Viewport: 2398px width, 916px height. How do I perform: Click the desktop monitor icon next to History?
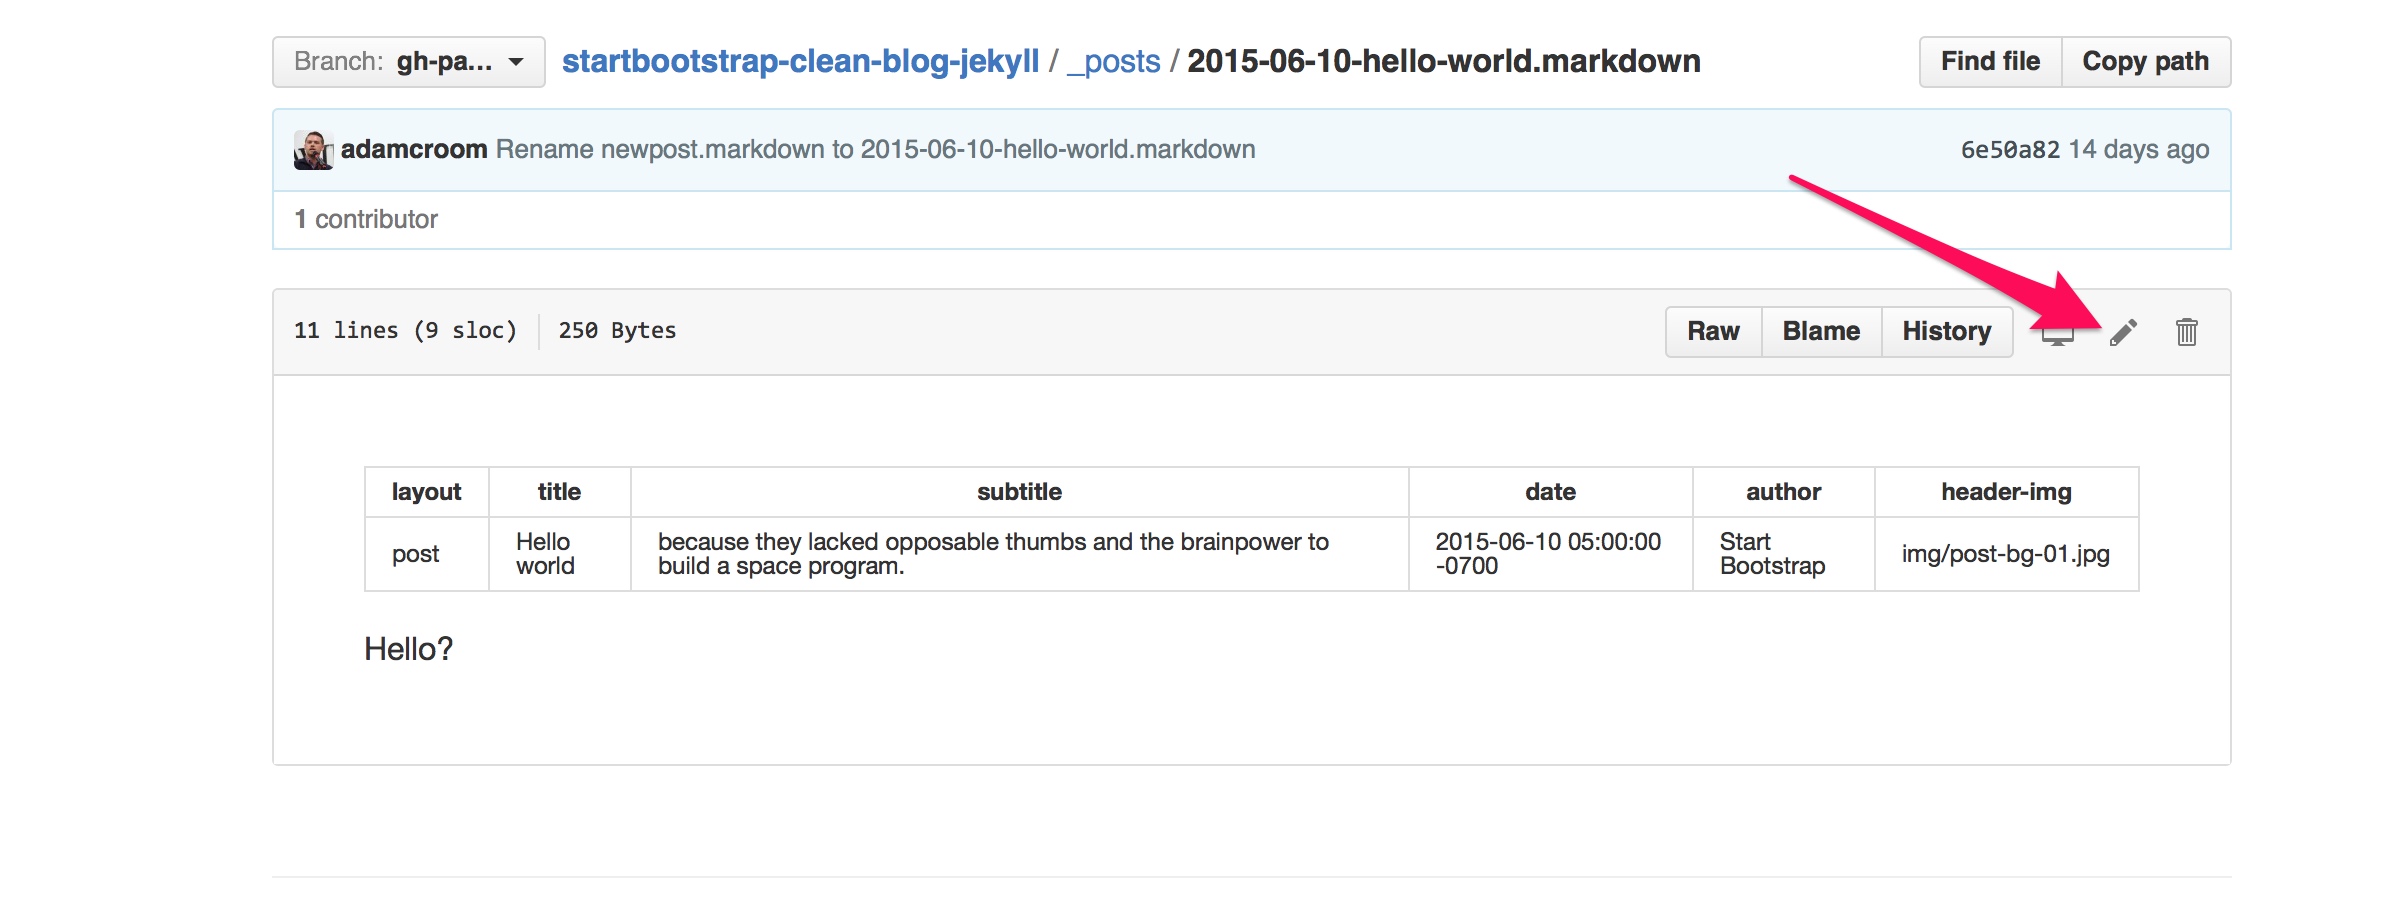(x=2057, y=335)
